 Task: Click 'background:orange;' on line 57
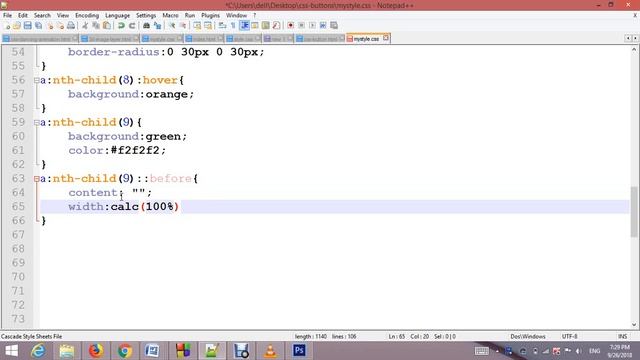click(x=131, y=94)
